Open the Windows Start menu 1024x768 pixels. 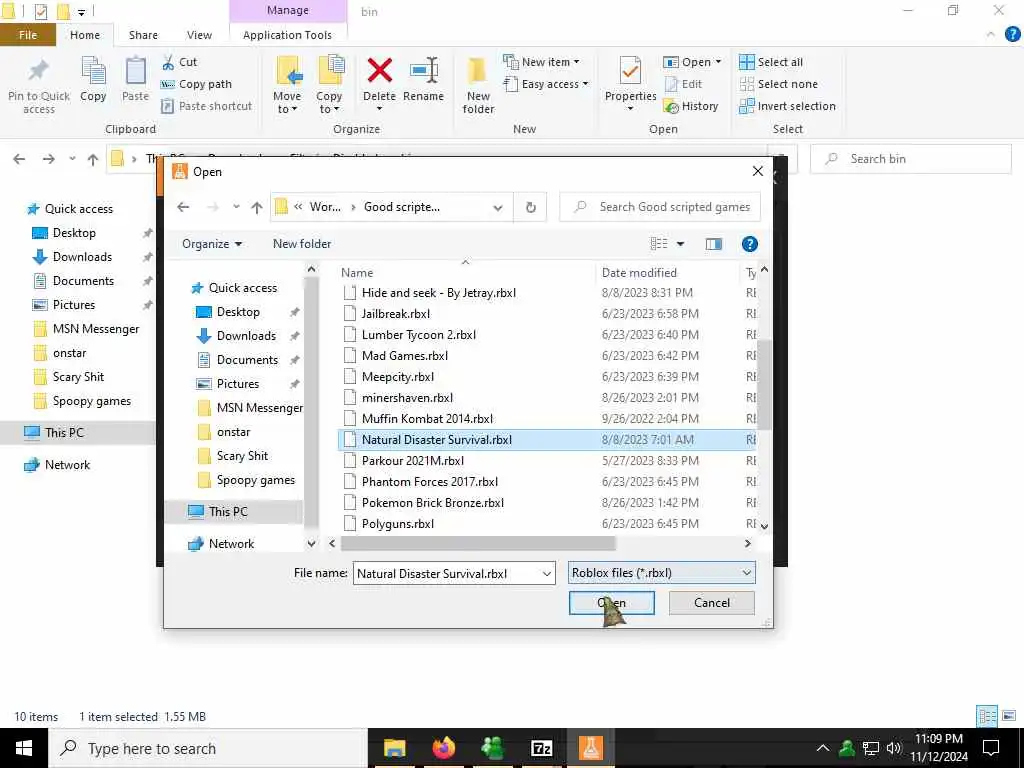tap(24, 748)
